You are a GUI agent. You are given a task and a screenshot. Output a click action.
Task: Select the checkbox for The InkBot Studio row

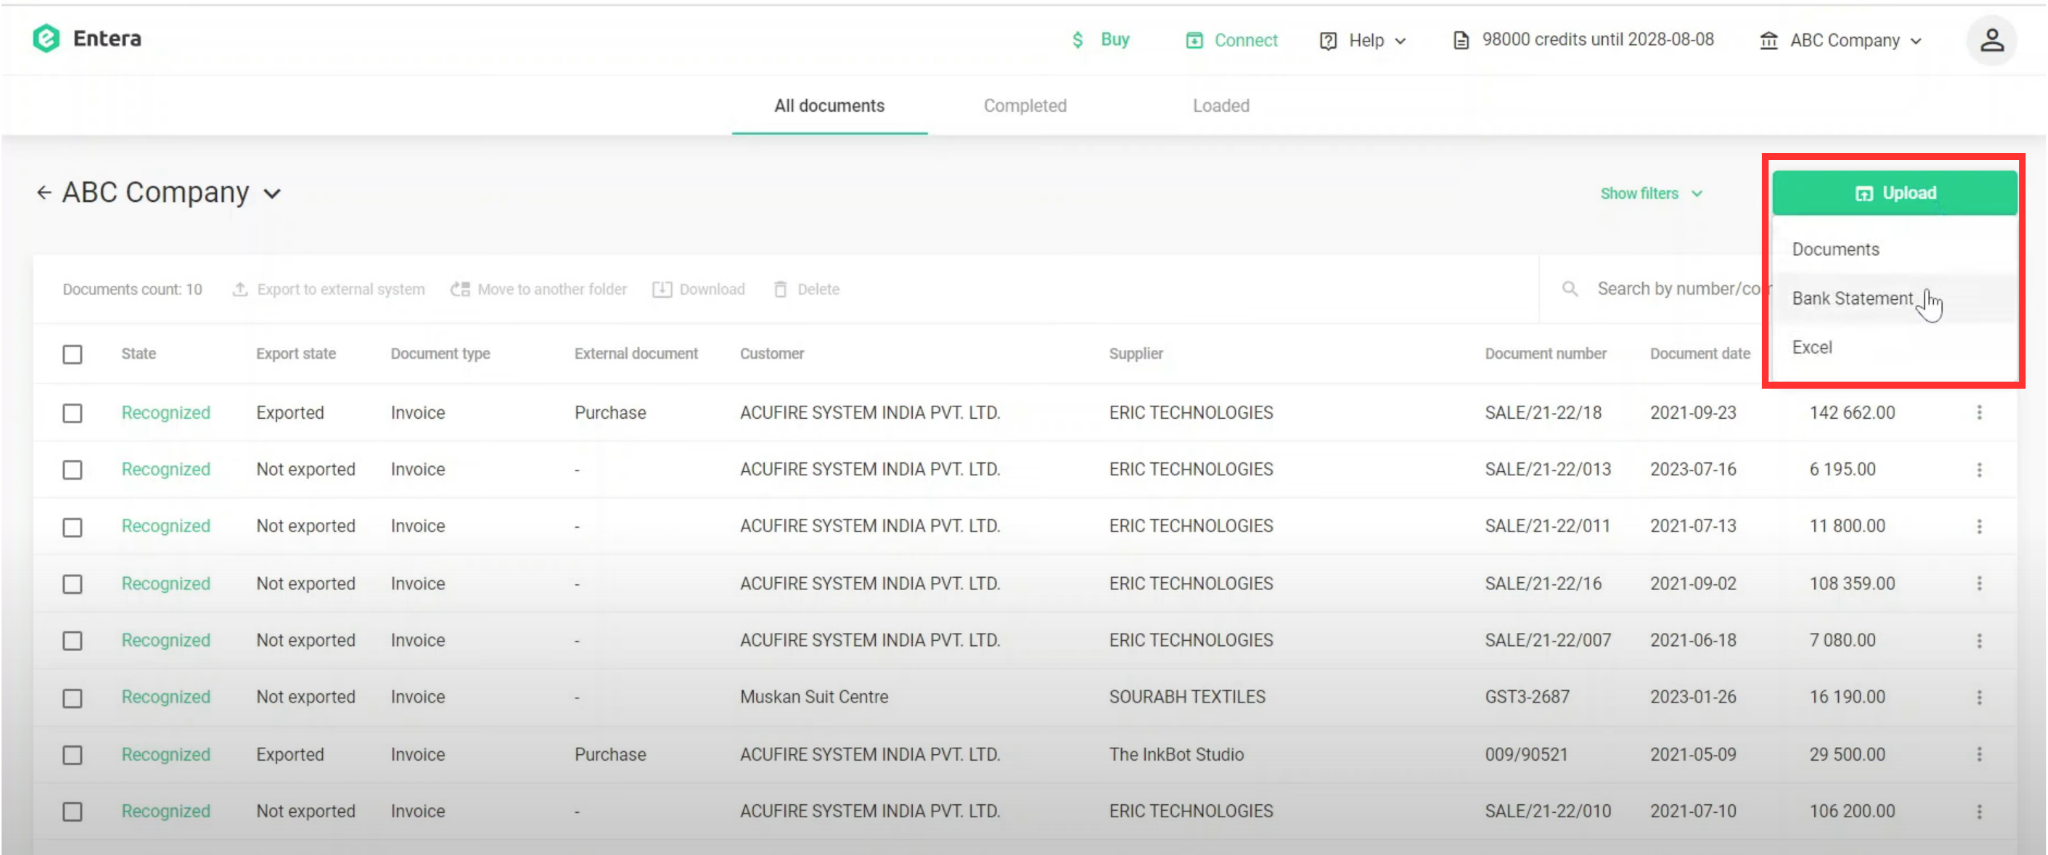tap(73, 755)
